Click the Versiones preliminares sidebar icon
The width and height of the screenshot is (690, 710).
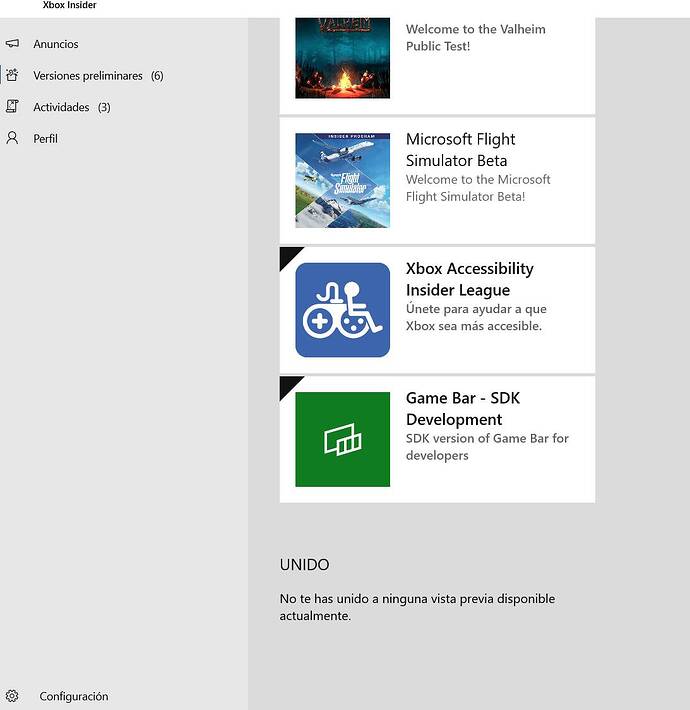click(x=12, y=75)
